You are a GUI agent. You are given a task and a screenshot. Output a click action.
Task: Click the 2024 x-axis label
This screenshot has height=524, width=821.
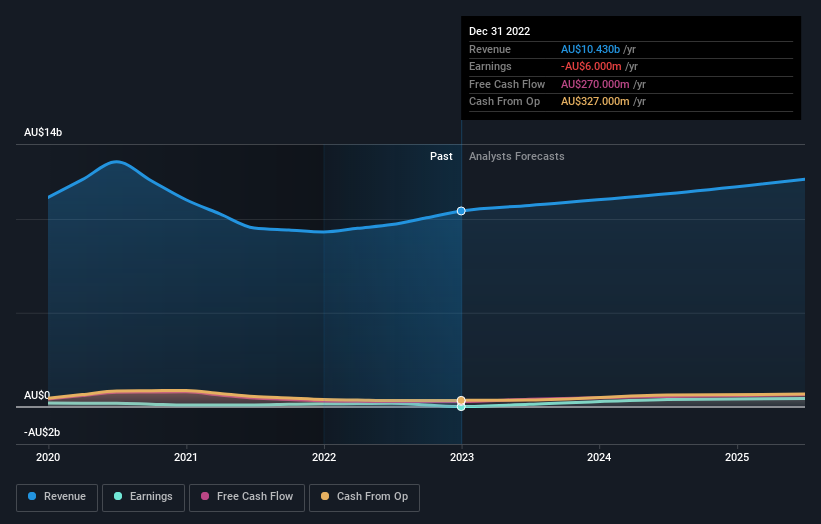coord(599,457)
